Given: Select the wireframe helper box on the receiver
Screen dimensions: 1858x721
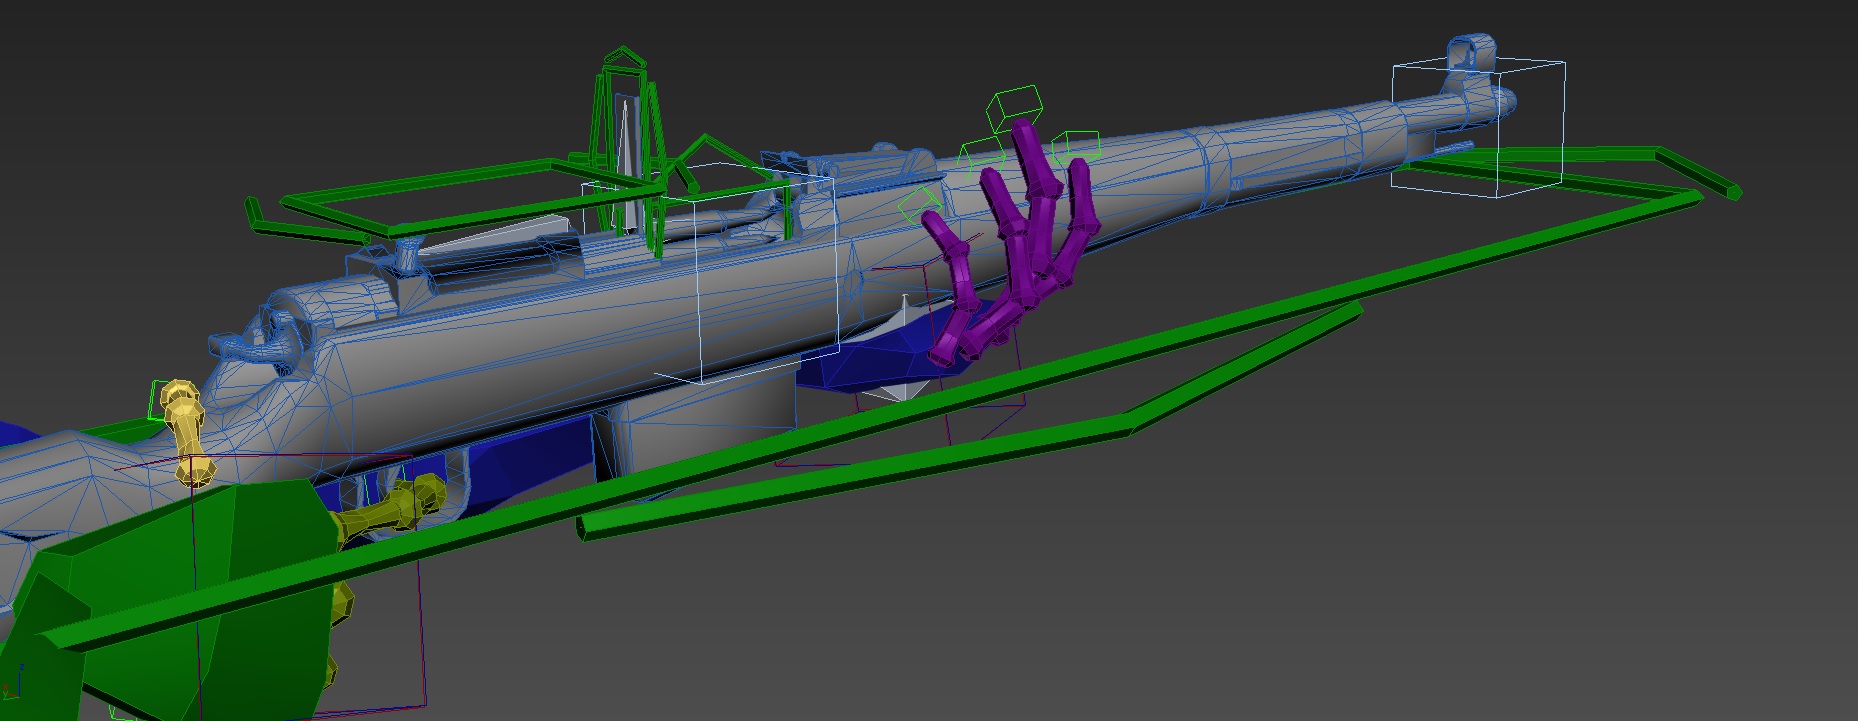Looking at the screenshot, I should point(710,275).
